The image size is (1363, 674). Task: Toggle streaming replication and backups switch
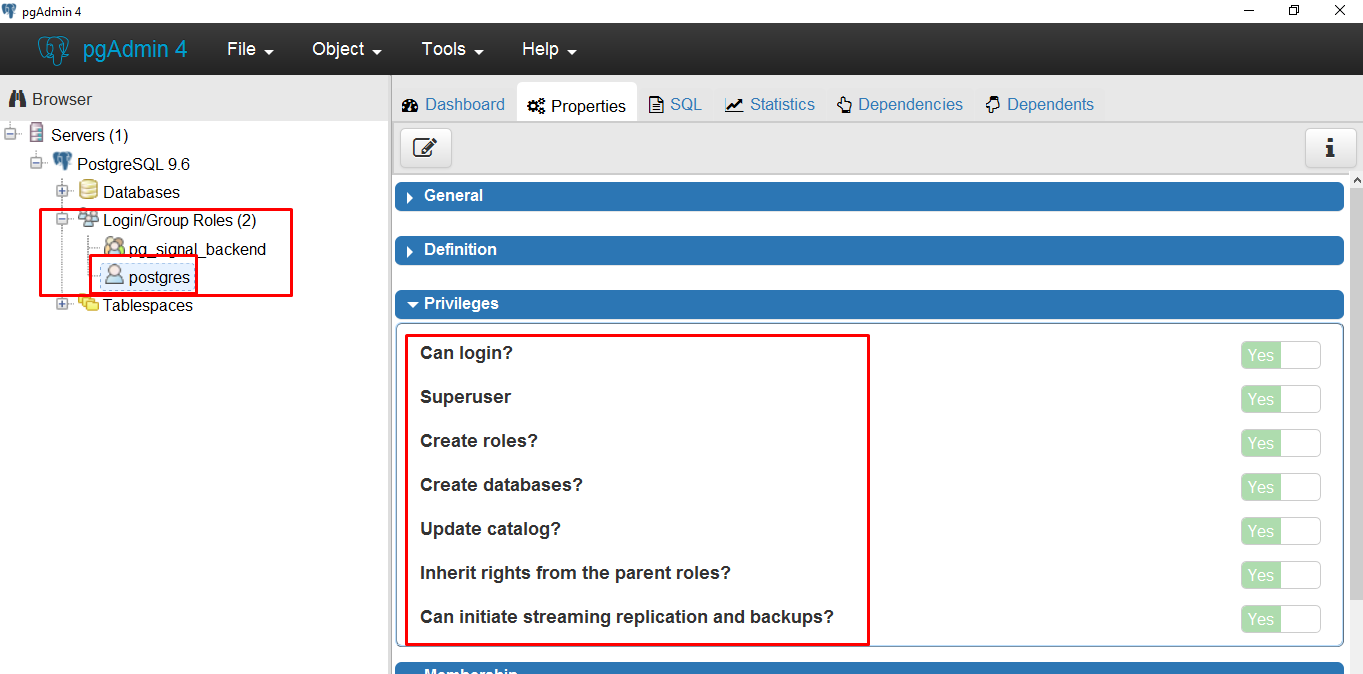(1281, 619)
